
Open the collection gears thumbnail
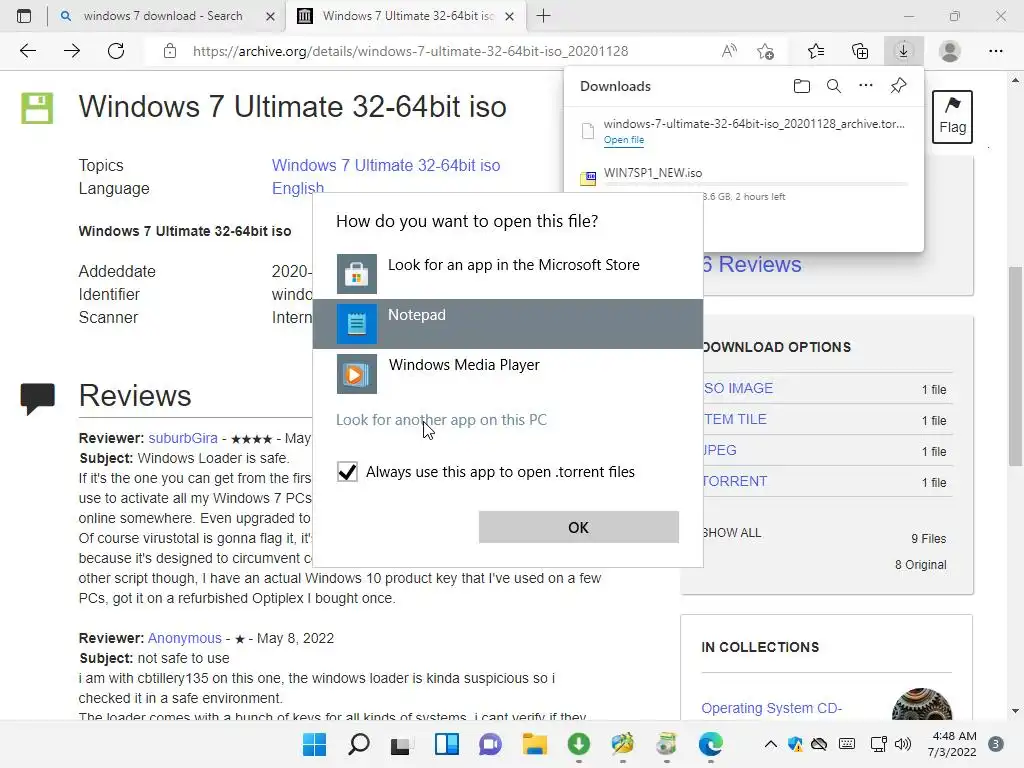[921, 704]
